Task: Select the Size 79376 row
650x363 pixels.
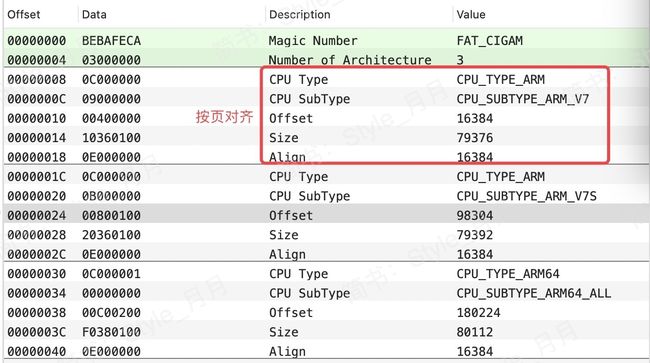Action: 325,138
